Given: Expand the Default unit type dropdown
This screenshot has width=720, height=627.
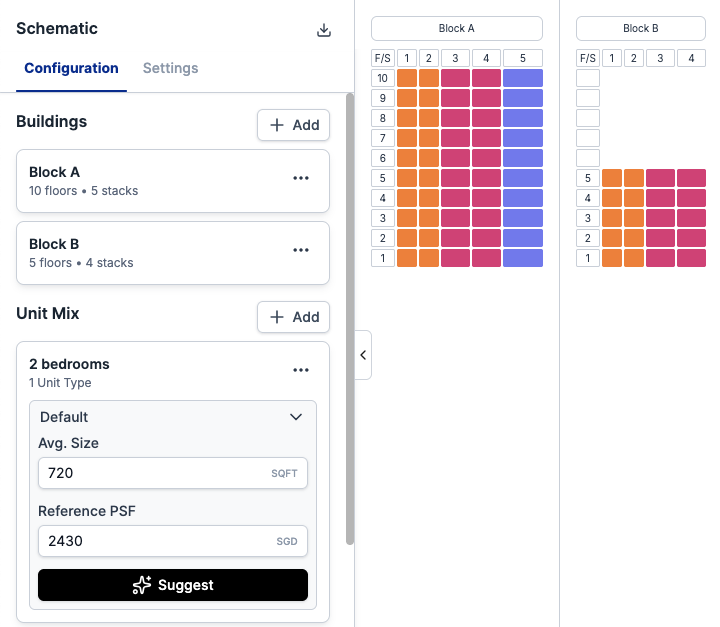Looking at the screenshot, I should 173,417.
